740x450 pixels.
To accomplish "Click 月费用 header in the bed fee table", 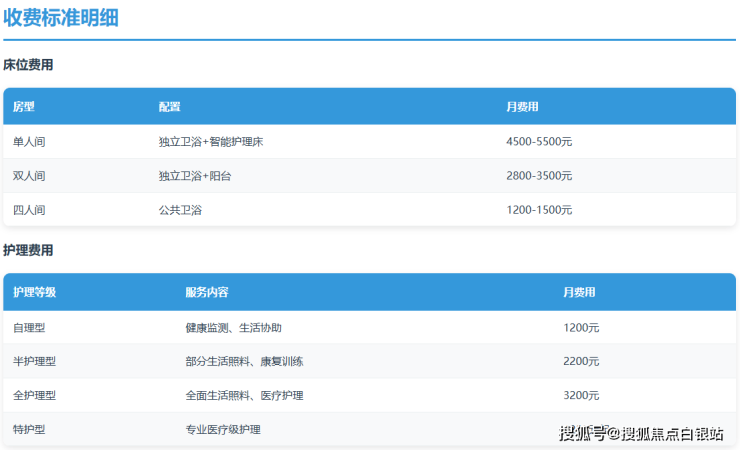I will tap(522, 107).
